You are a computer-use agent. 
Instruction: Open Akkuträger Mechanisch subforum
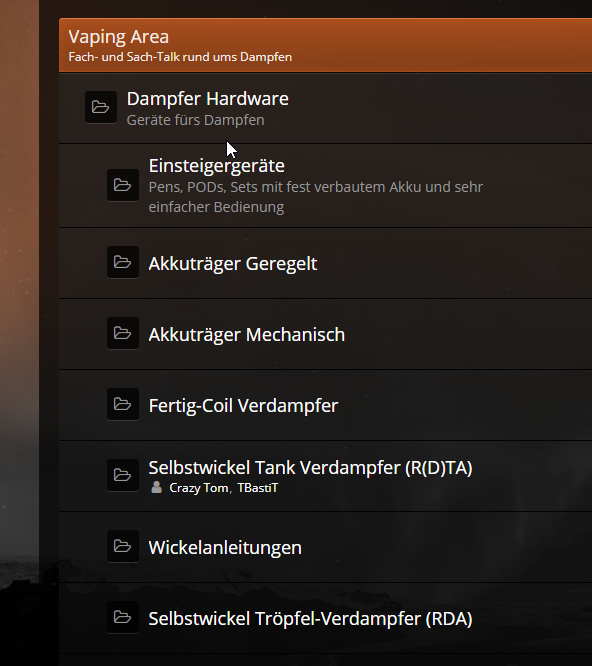[x=247, y=334]
